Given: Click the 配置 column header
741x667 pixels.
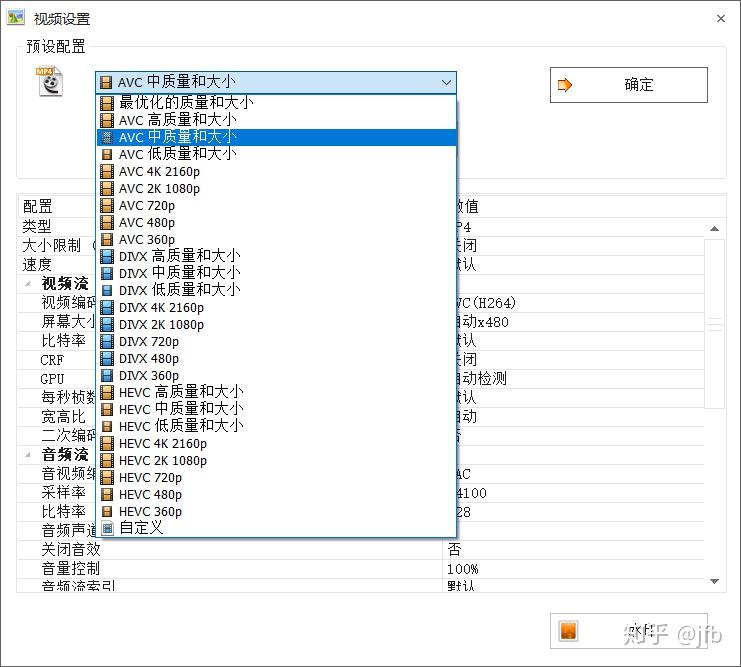Looking at the screenshot, I should tap(37, 207).
